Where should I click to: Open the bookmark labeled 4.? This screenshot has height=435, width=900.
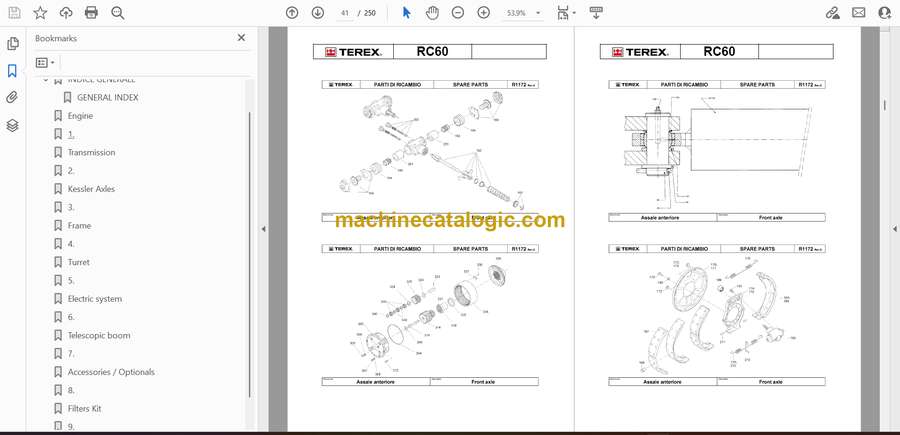71,244
